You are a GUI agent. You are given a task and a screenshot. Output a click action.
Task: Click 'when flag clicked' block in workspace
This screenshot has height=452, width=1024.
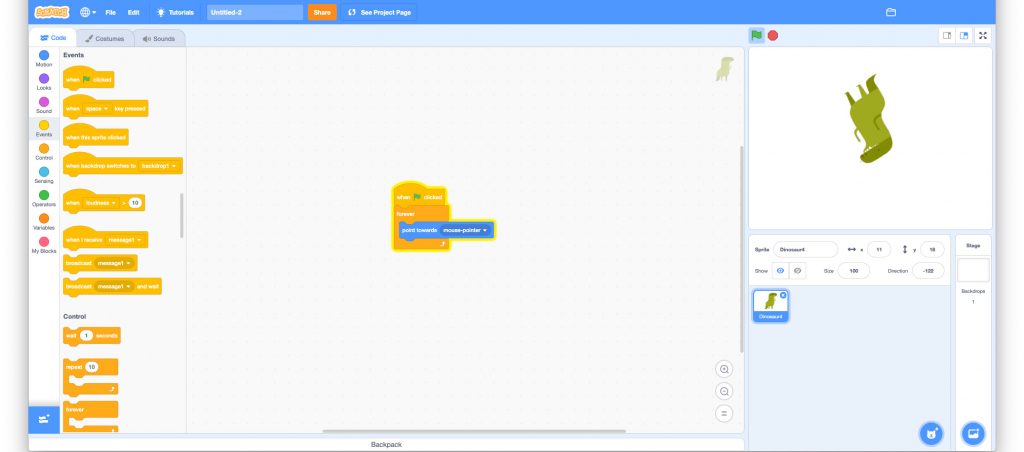(x=419, y=196)
